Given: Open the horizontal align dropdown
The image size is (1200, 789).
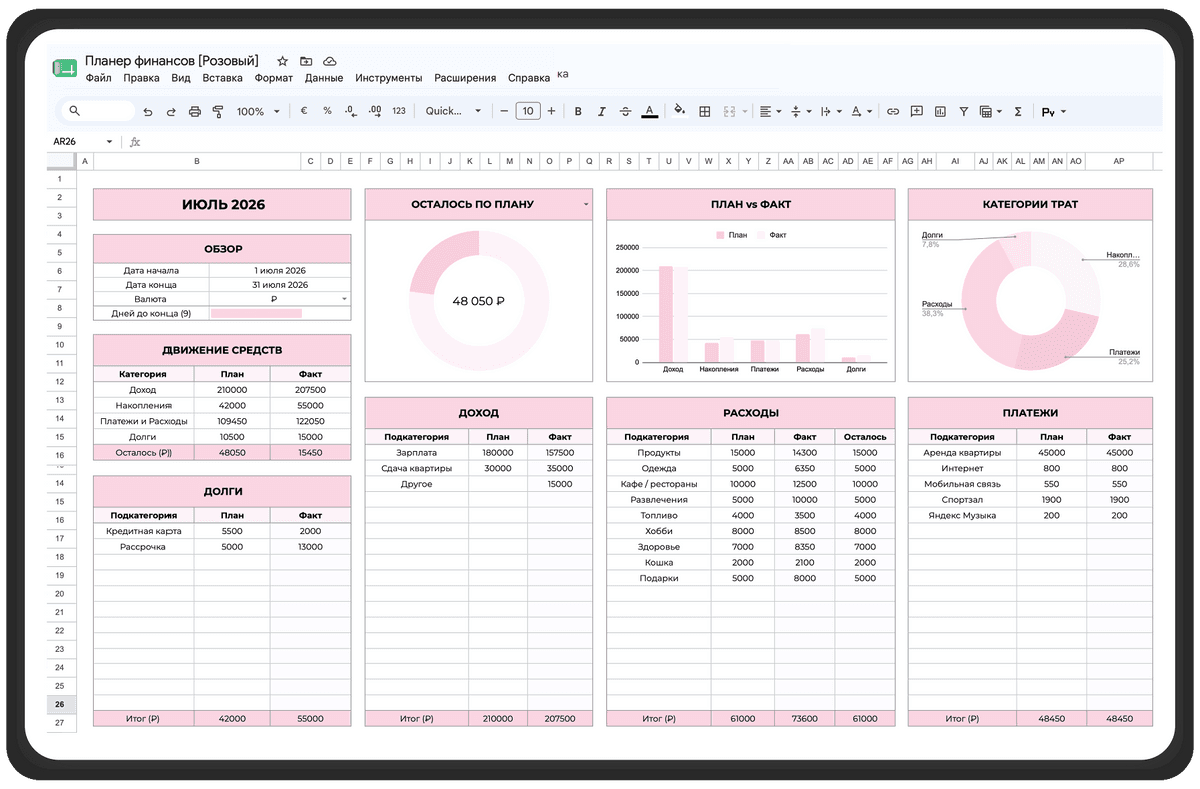Looking at the screenshot, I should click(x=770, y=112).
